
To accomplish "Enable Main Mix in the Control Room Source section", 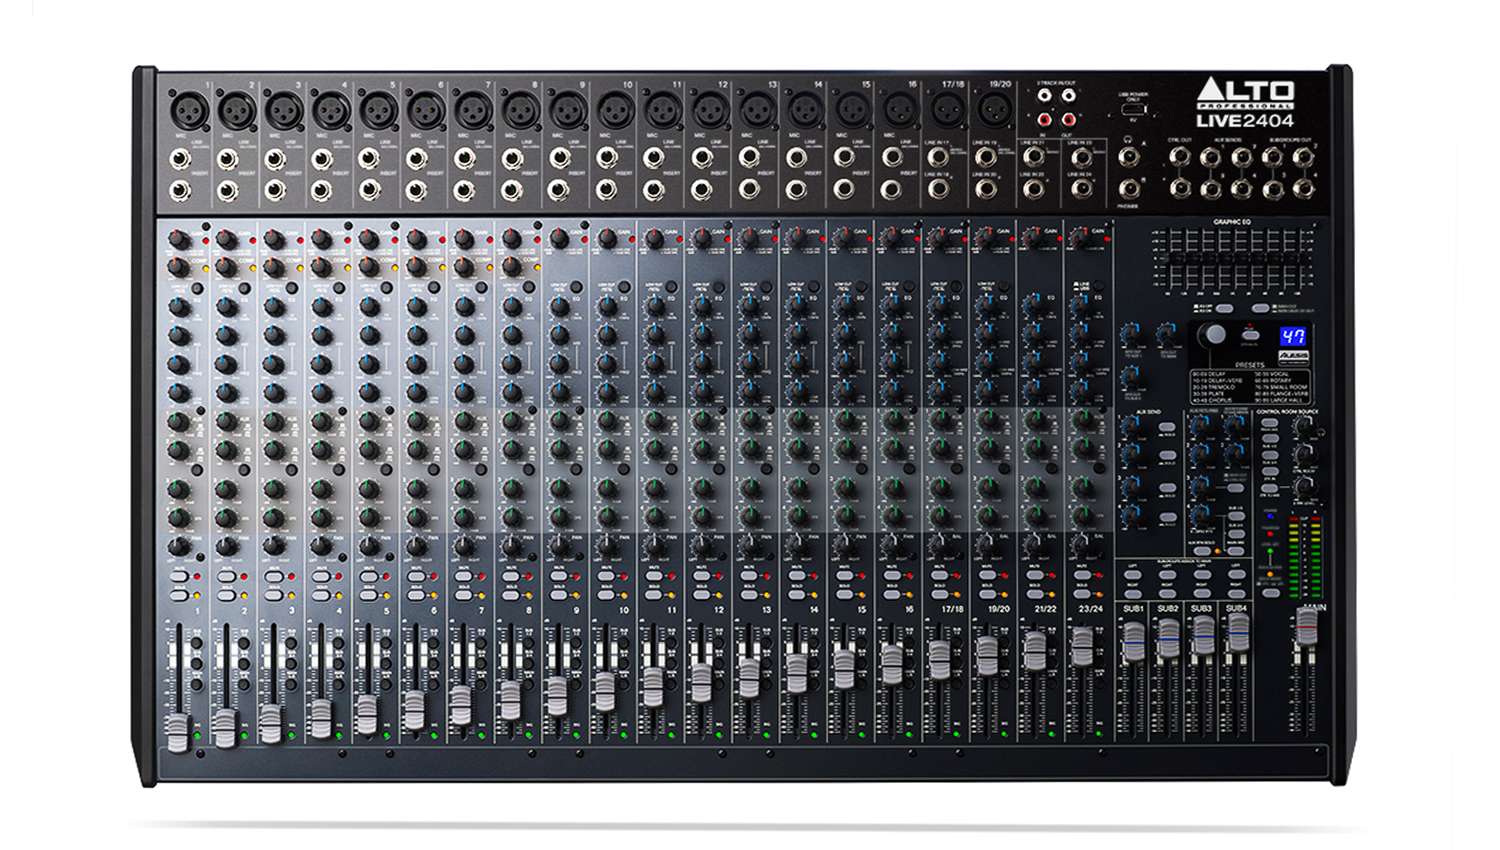I will [1269, 422].
